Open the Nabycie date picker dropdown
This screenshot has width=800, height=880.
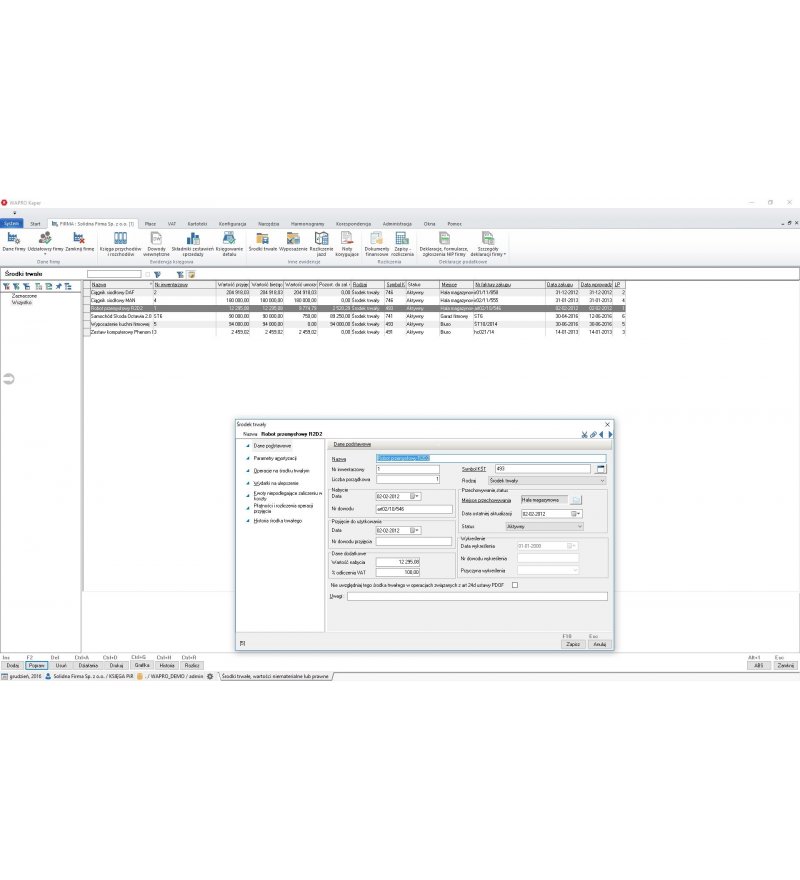pyautogui.click(x=415, y=497)
